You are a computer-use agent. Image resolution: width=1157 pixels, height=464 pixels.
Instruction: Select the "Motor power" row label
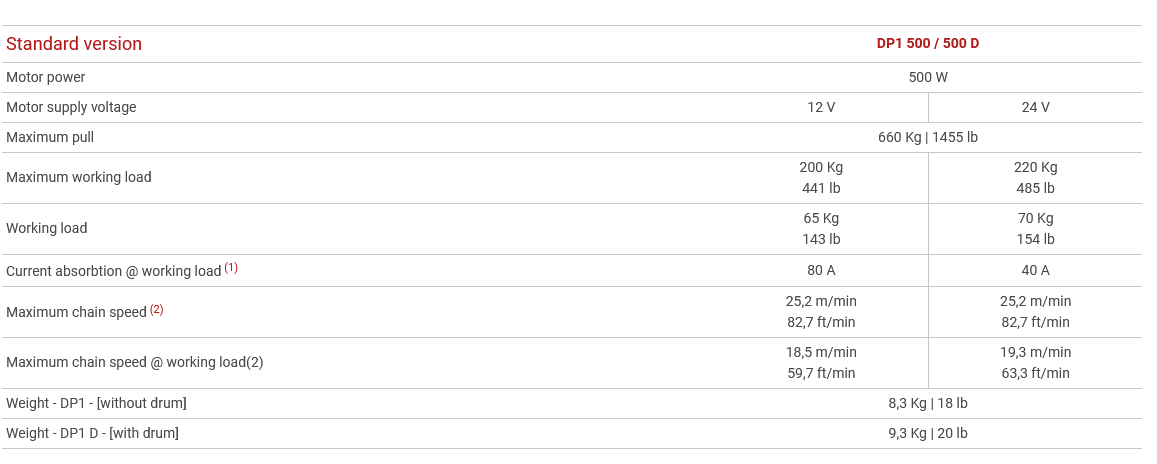coord(46,77)
